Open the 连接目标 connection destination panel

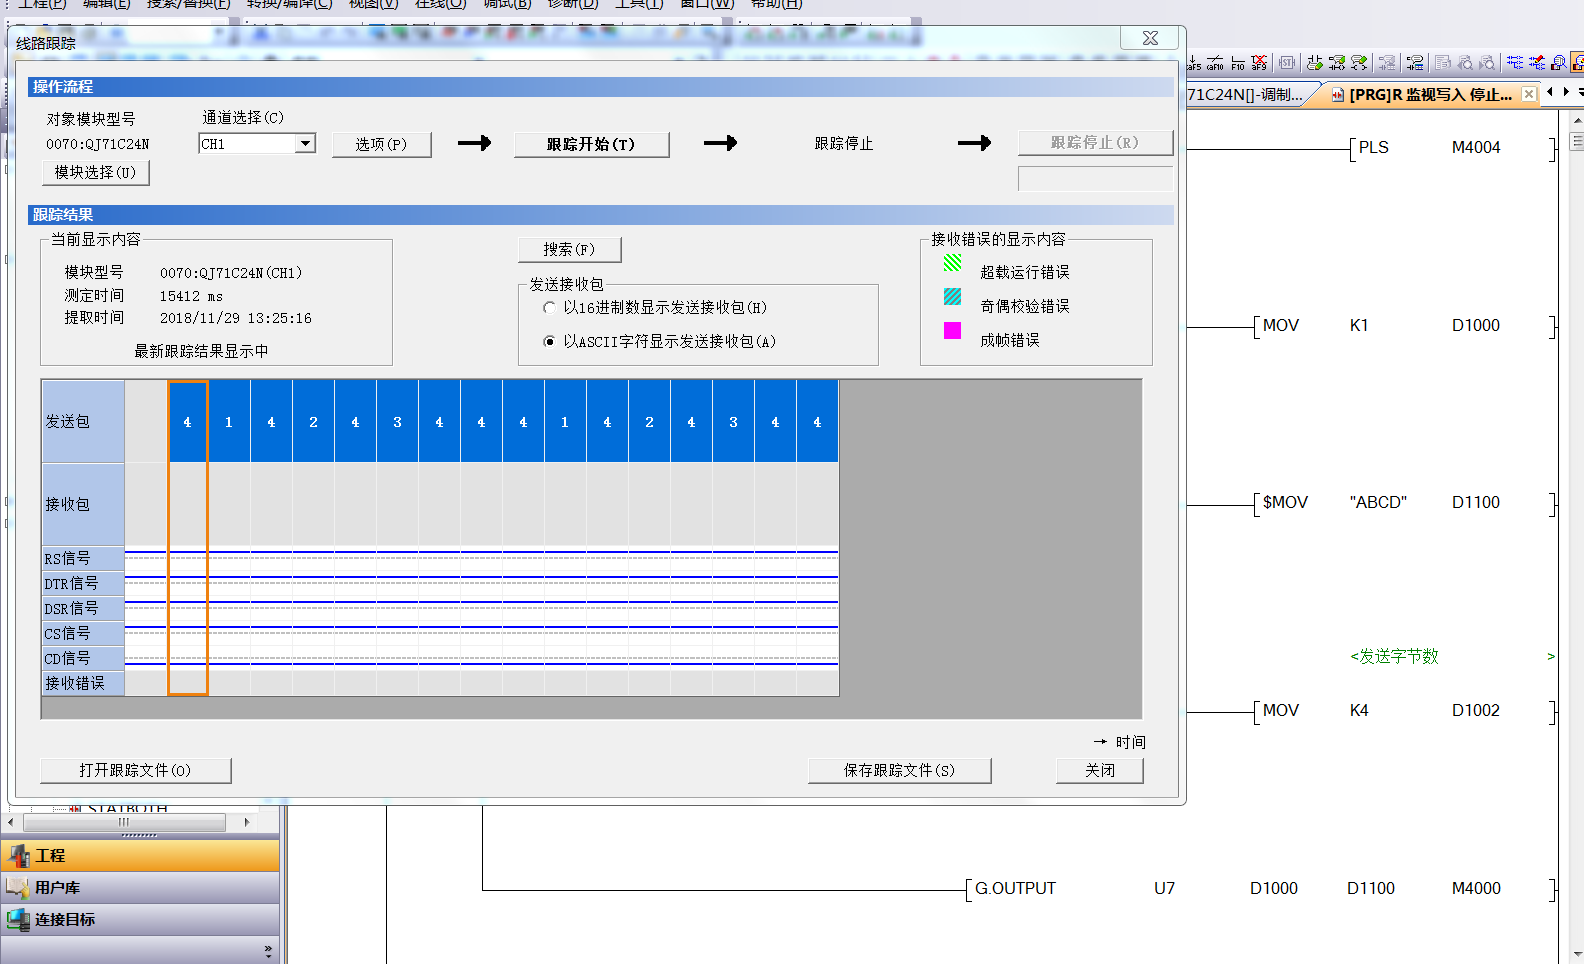pyautogui.click(x=64, y=920)
